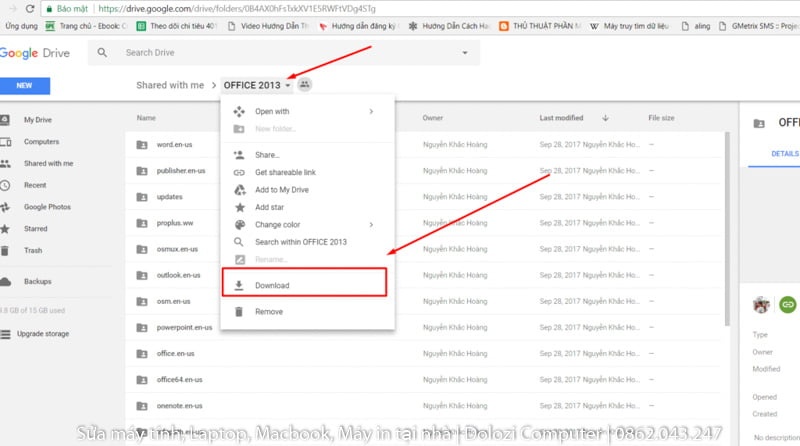This screenshot has height=446, width=800.
Task: Click the Open with icon in menu
Action: [239, 111]
